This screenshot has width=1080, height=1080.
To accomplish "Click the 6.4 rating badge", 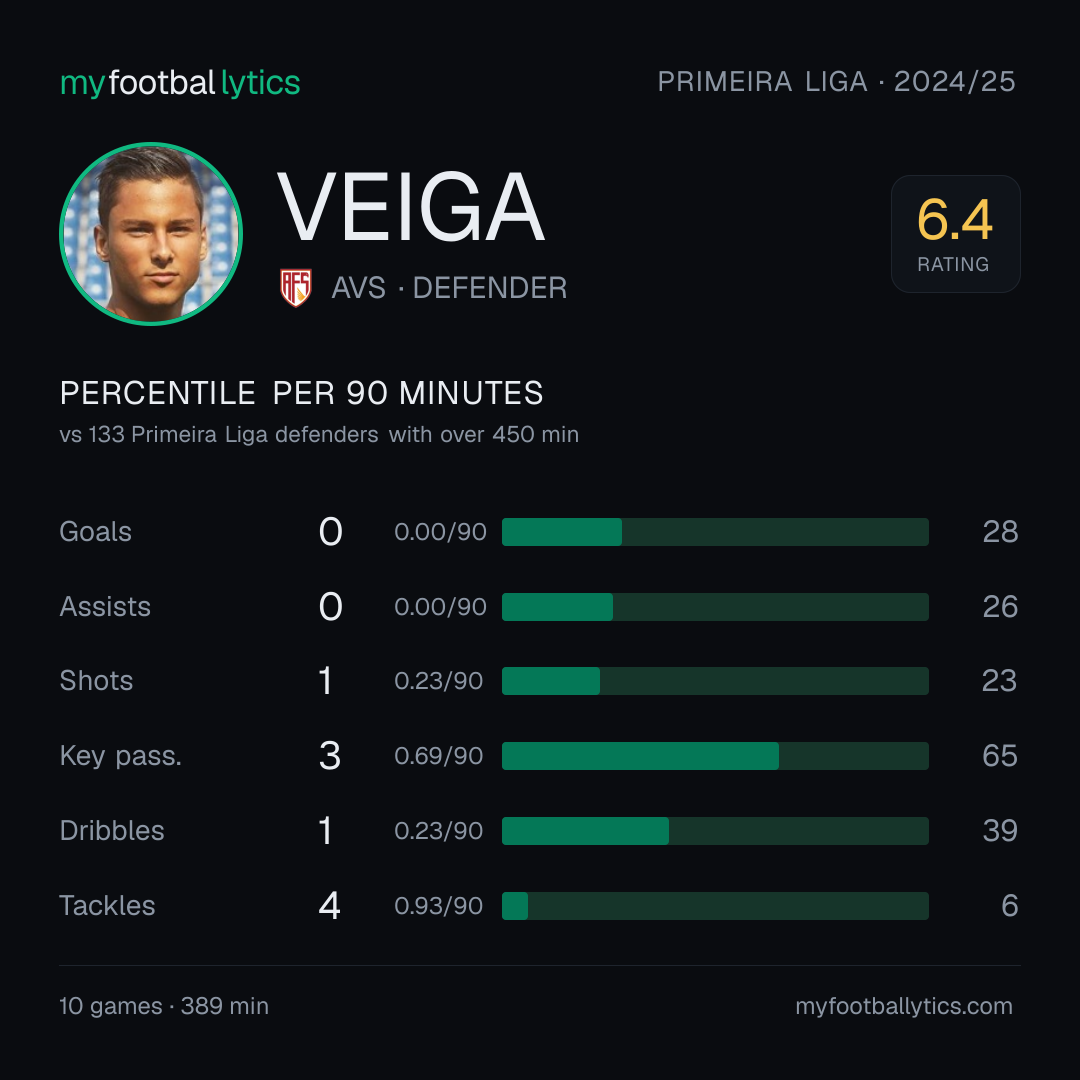I will (955, 233).
